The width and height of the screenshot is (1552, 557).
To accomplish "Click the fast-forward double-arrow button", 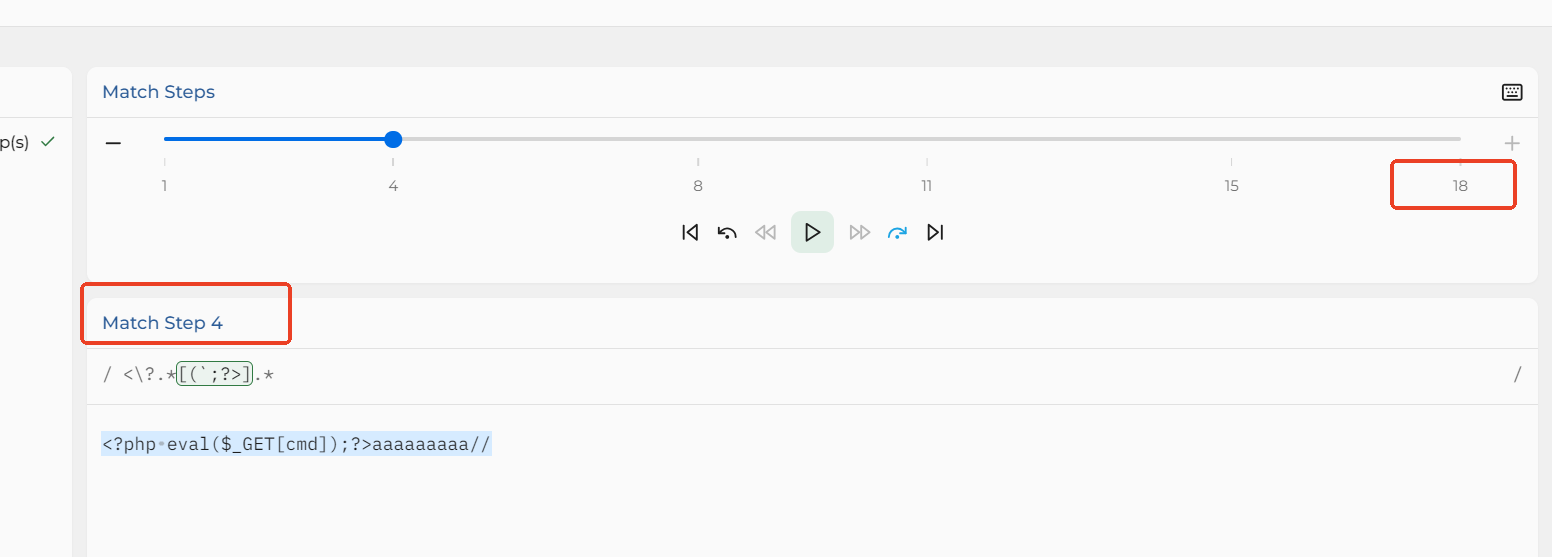I will point(859,232).
